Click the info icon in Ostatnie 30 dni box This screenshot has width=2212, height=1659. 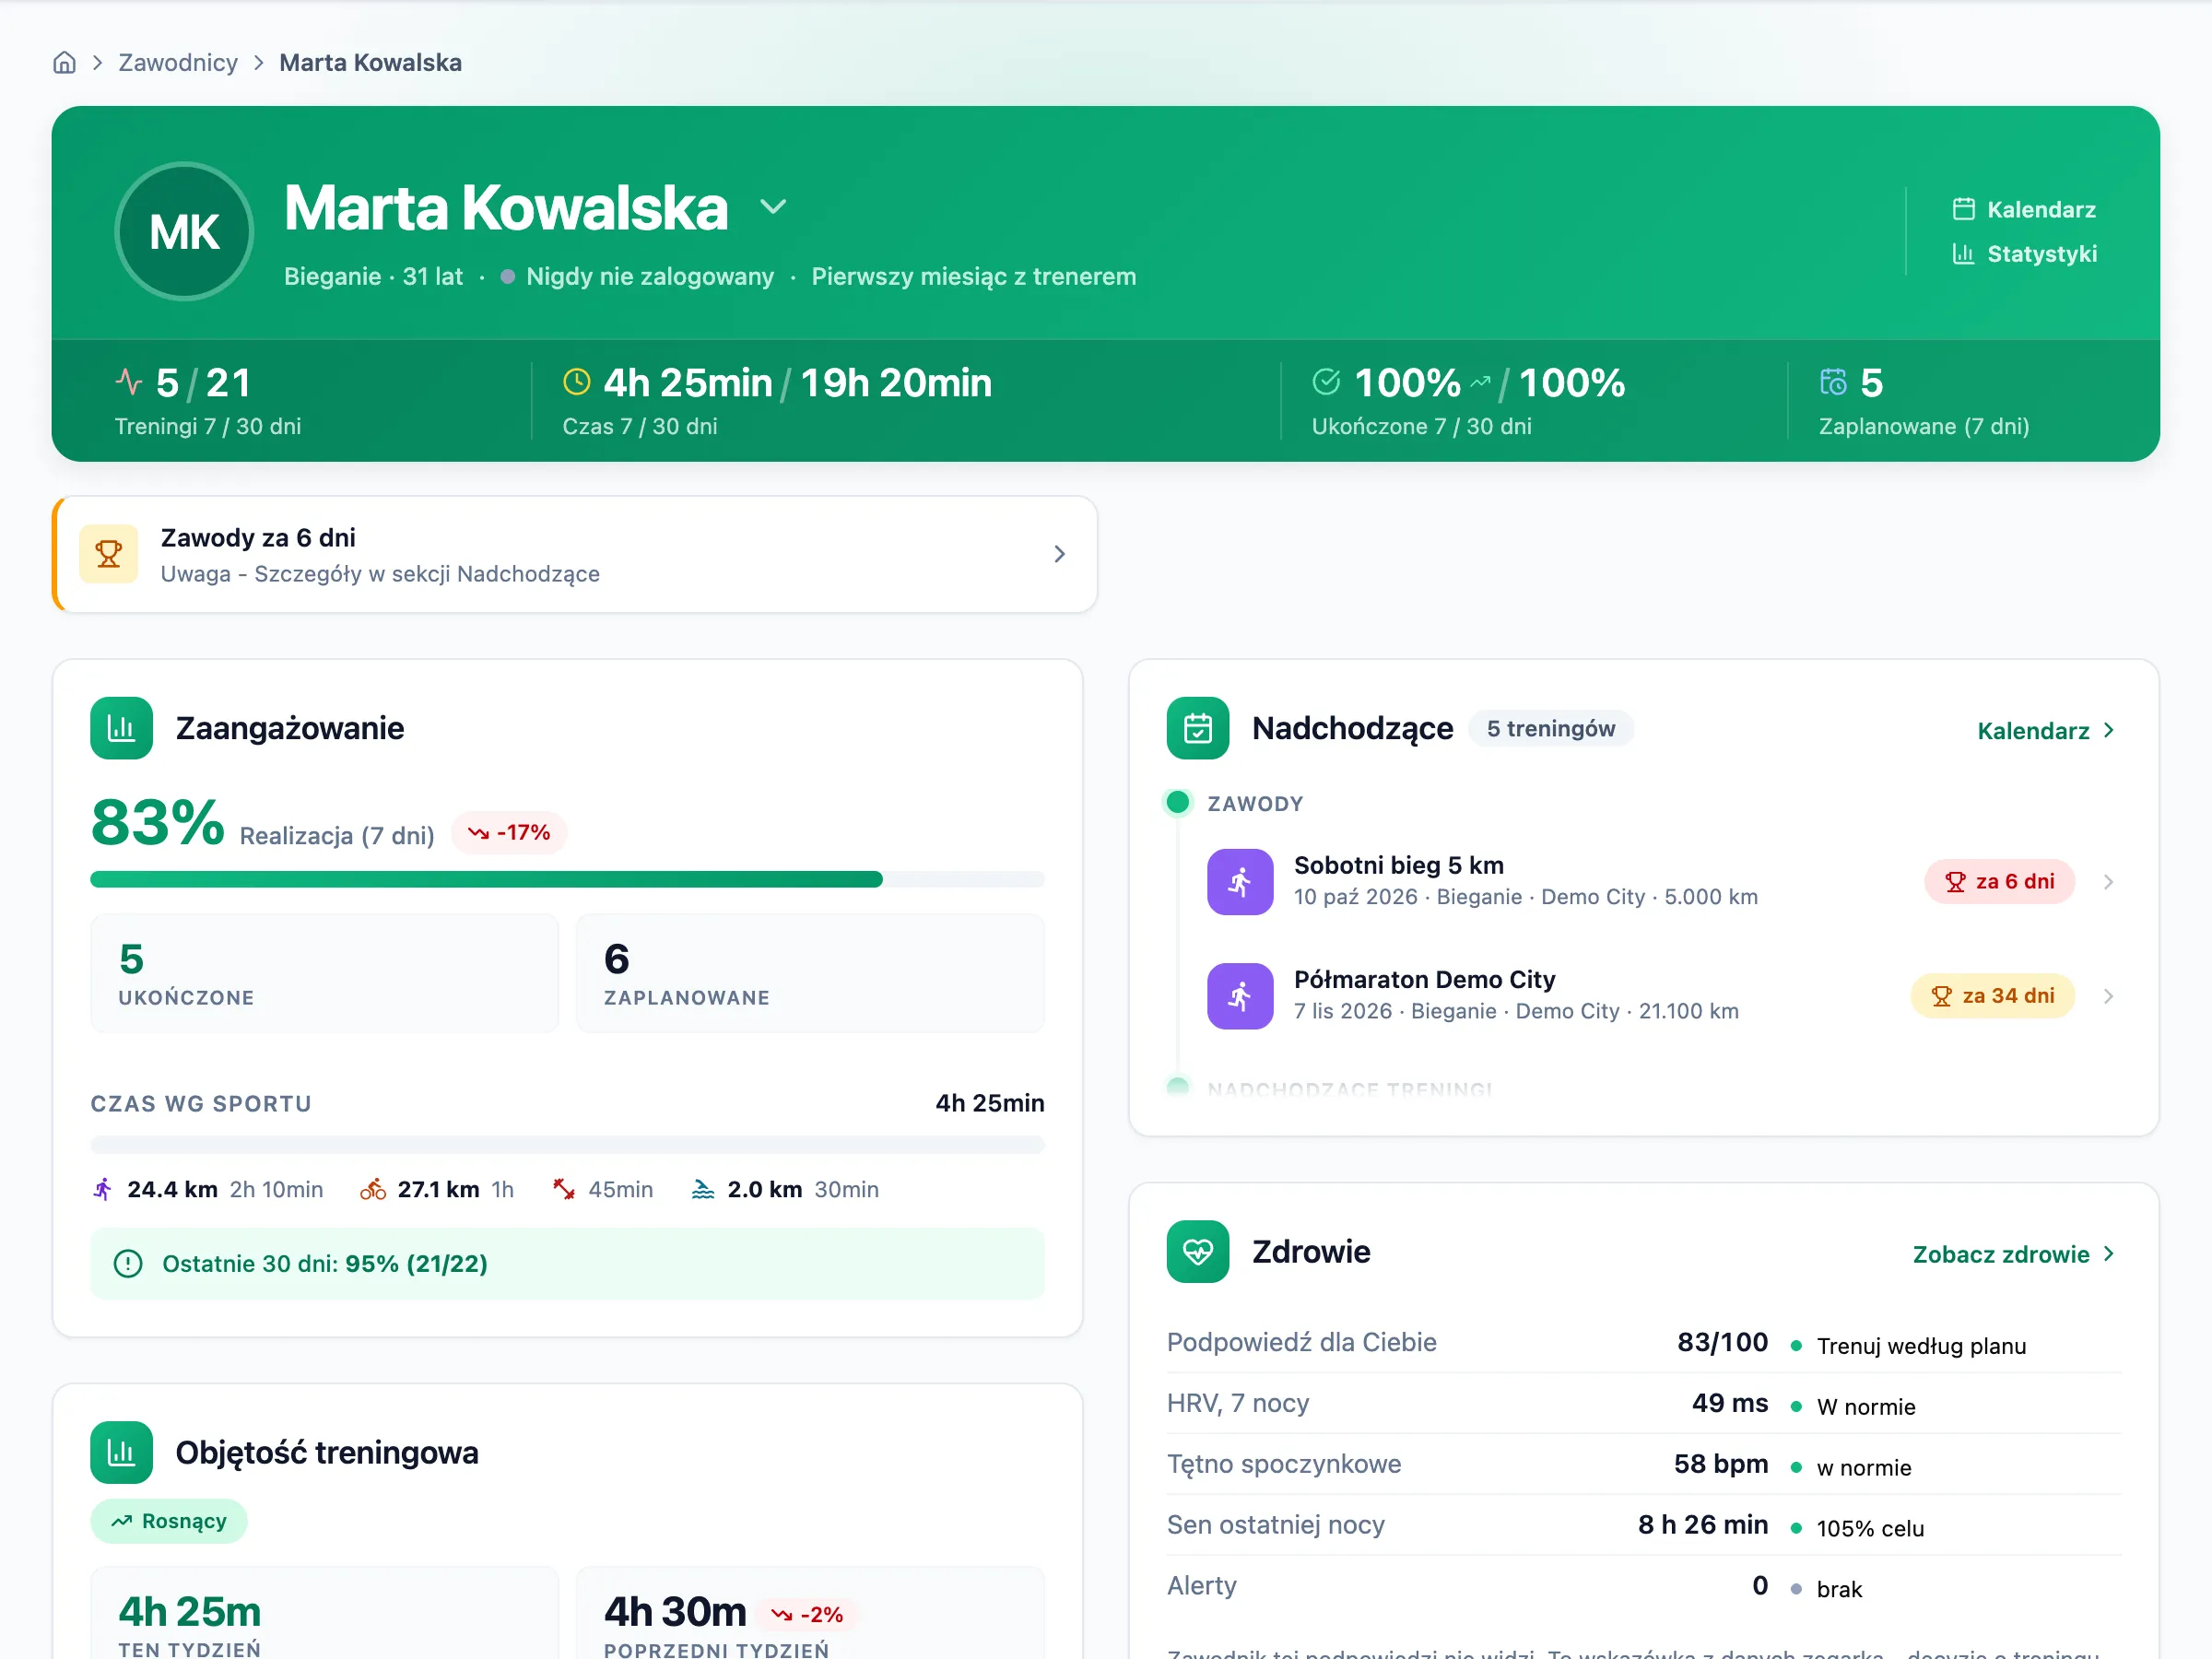pos(128,1264)
